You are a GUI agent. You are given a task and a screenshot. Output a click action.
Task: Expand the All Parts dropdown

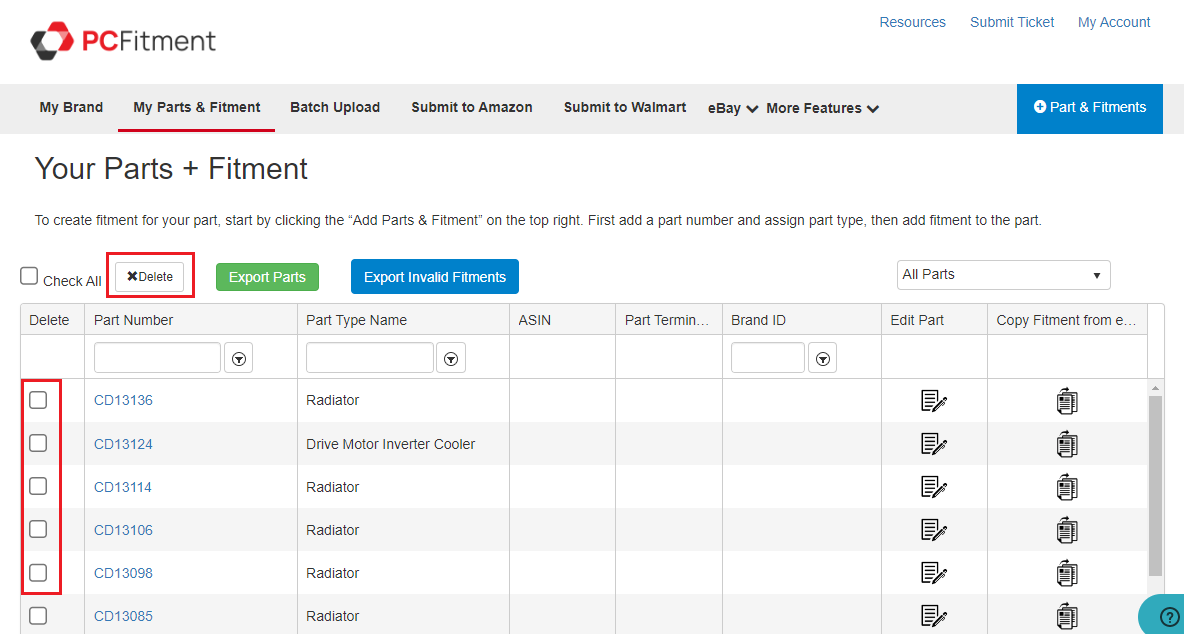pyautogui.click(x=1003, y=275)
